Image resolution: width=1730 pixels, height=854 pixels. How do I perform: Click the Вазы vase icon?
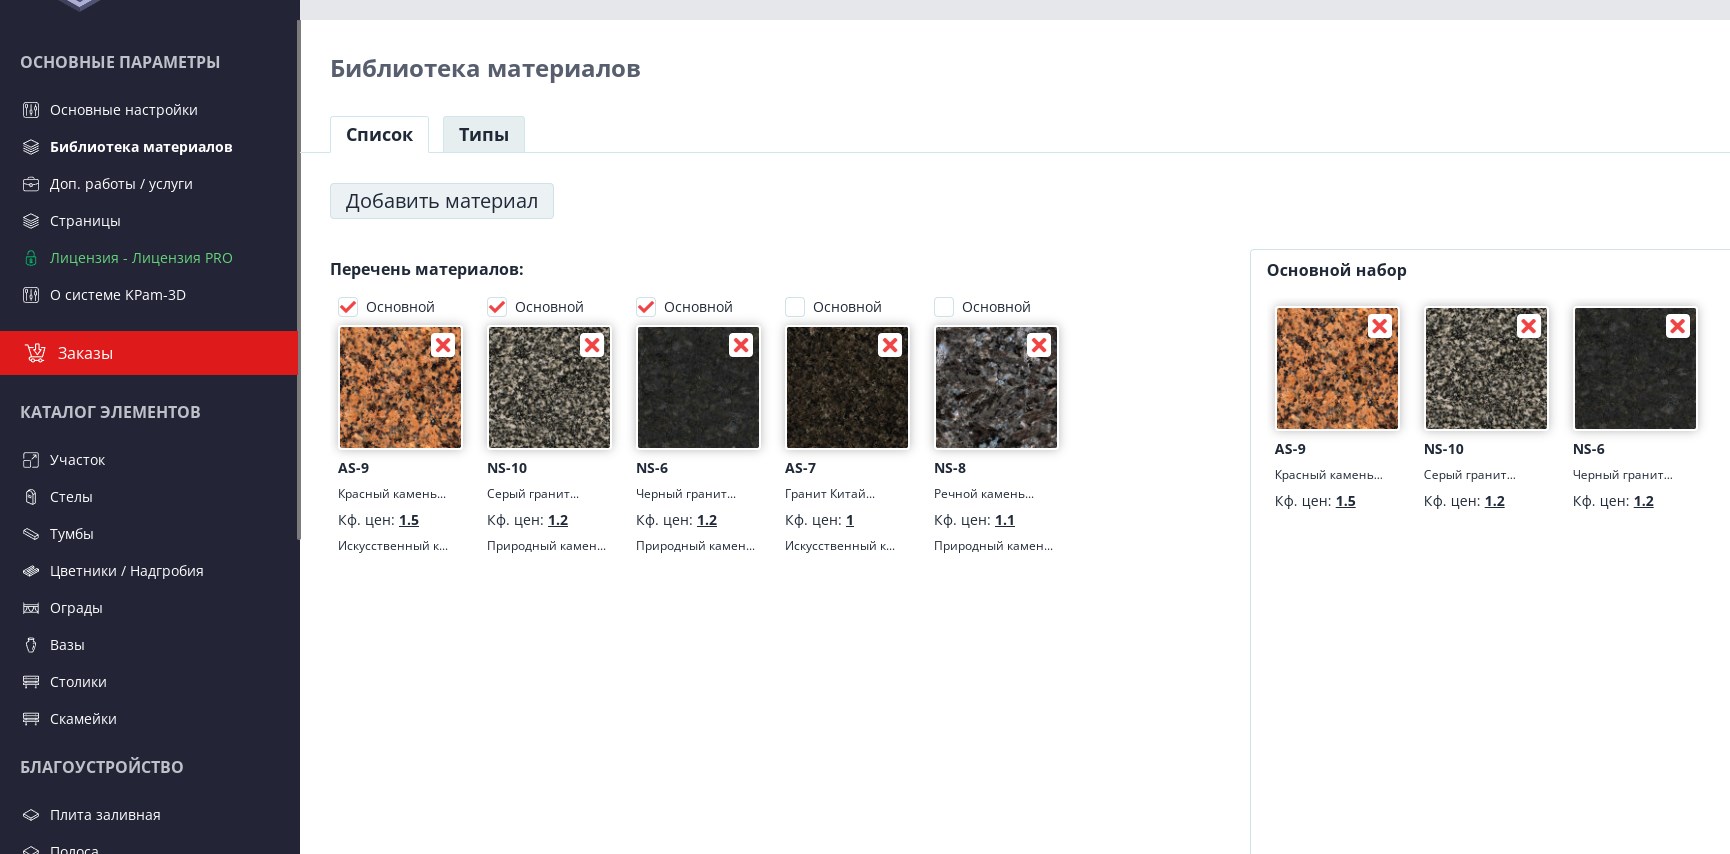point(31,645)
